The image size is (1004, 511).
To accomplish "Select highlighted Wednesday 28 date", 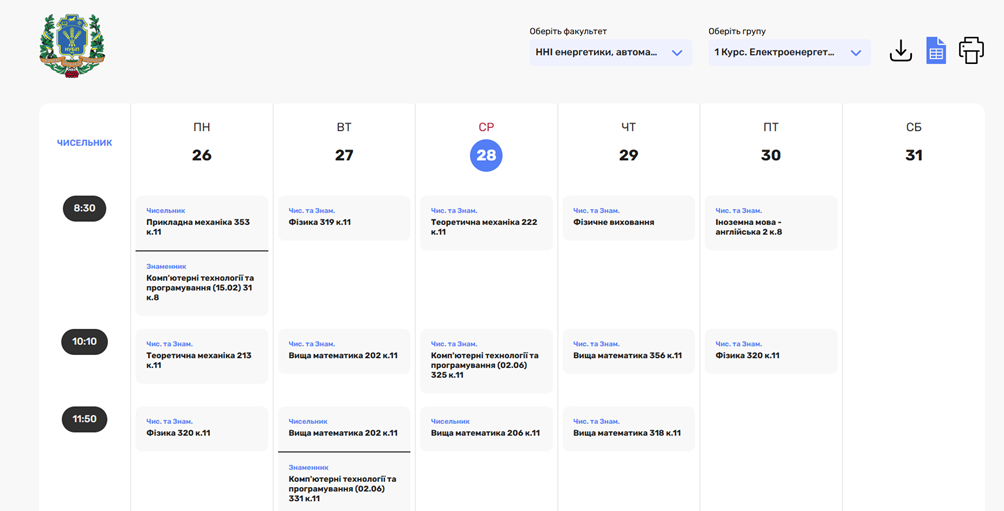I will (x=486, y=155).
